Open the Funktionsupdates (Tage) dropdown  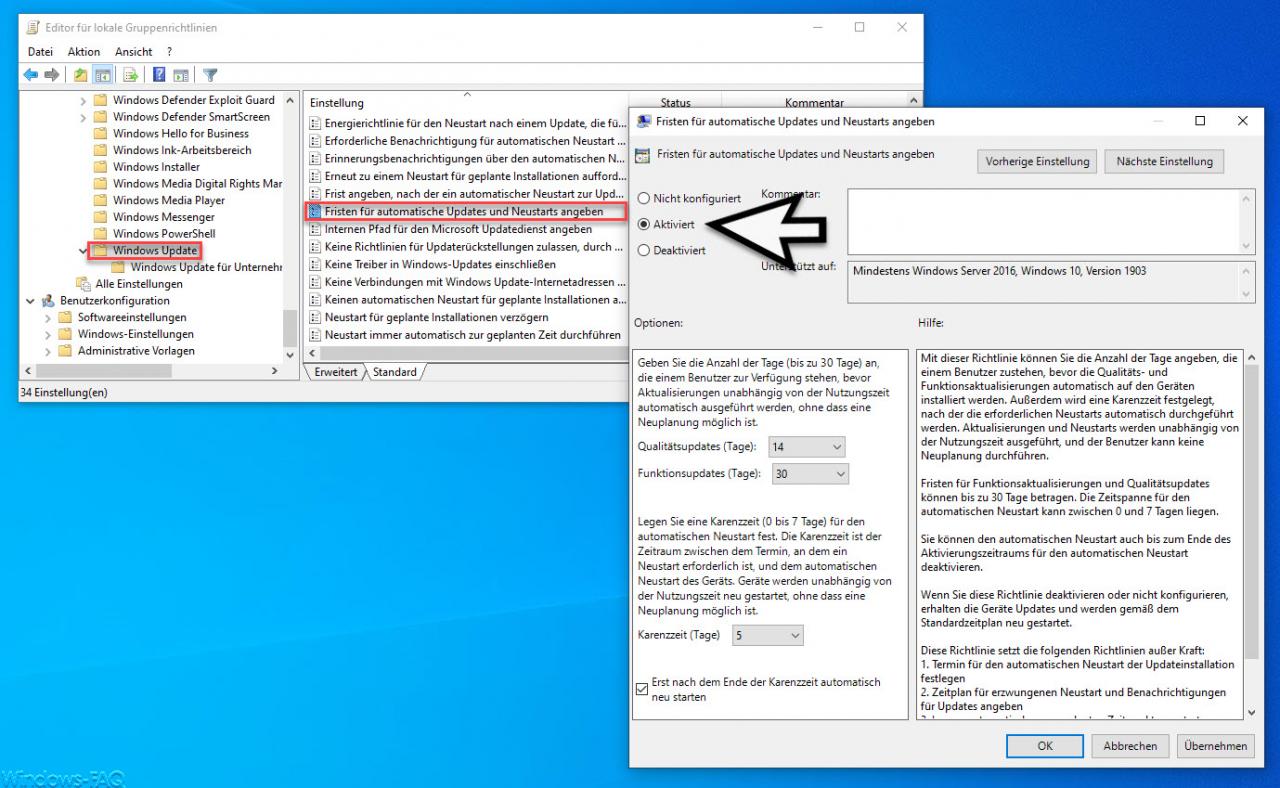[x=811, y=473]
